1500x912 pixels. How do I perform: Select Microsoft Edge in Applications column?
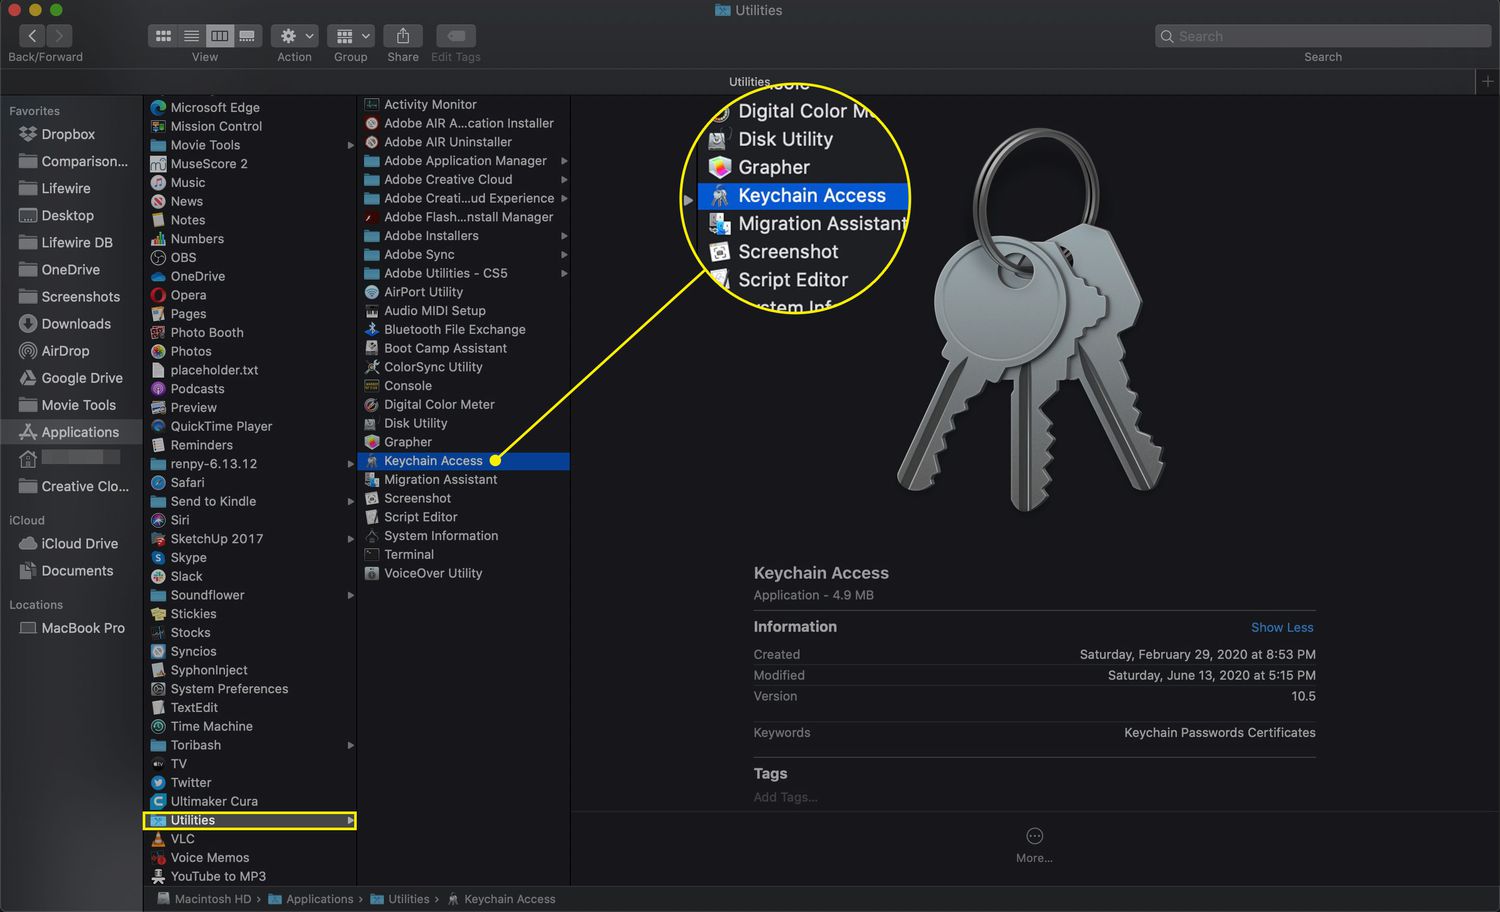215,108
